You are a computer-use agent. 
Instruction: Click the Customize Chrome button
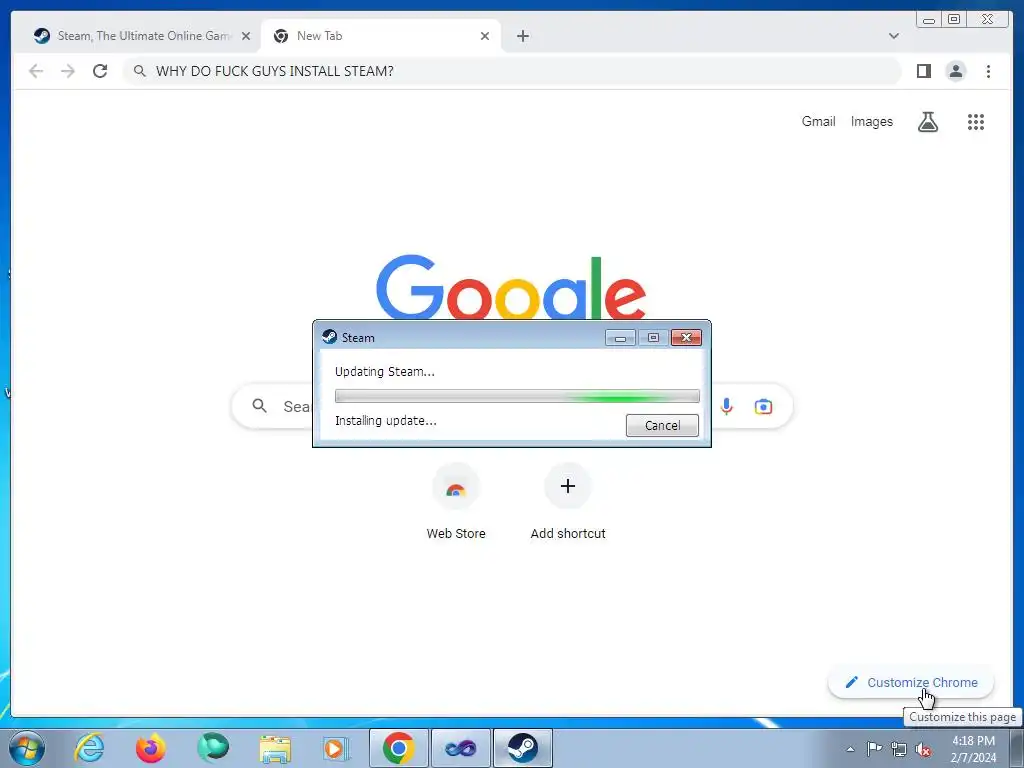[911, 682]
